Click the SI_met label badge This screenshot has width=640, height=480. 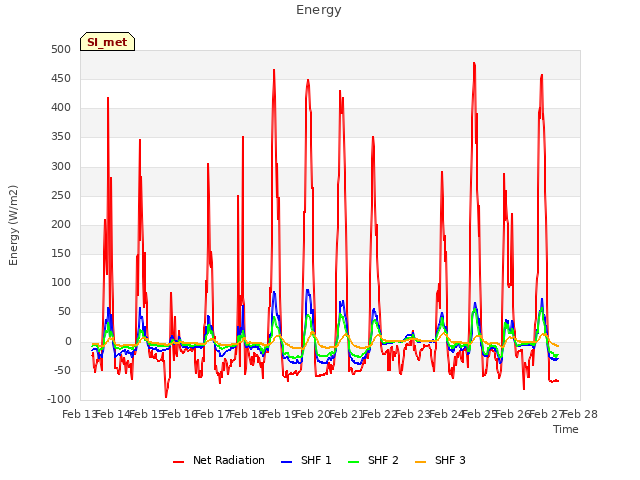pyautogui.click(x=107, y=42)
